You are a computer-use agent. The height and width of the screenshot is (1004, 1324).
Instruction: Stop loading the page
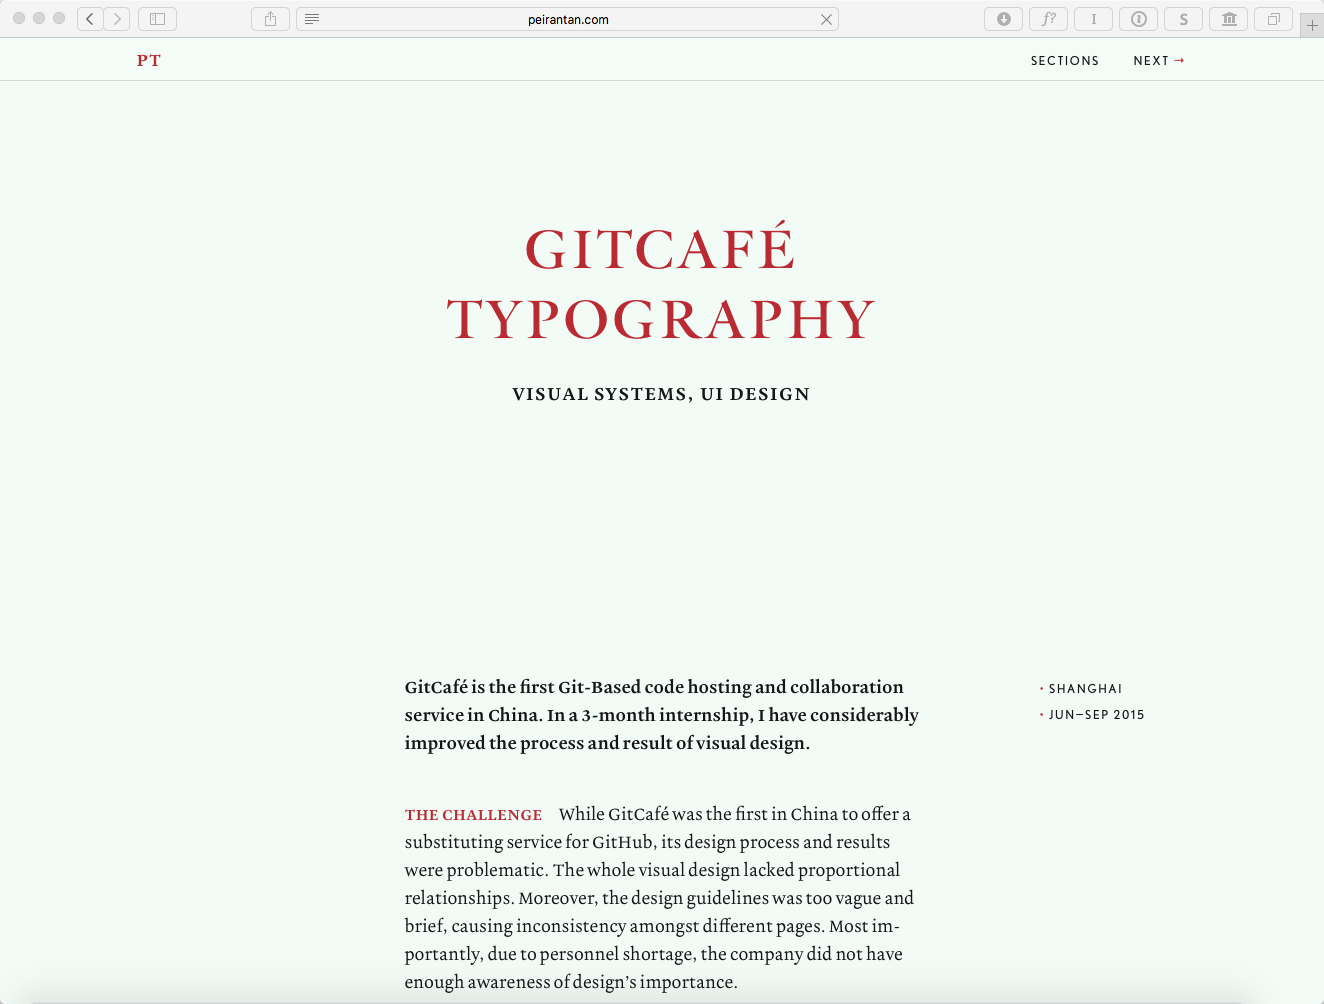pyautogui.click(x=826, y=19)
